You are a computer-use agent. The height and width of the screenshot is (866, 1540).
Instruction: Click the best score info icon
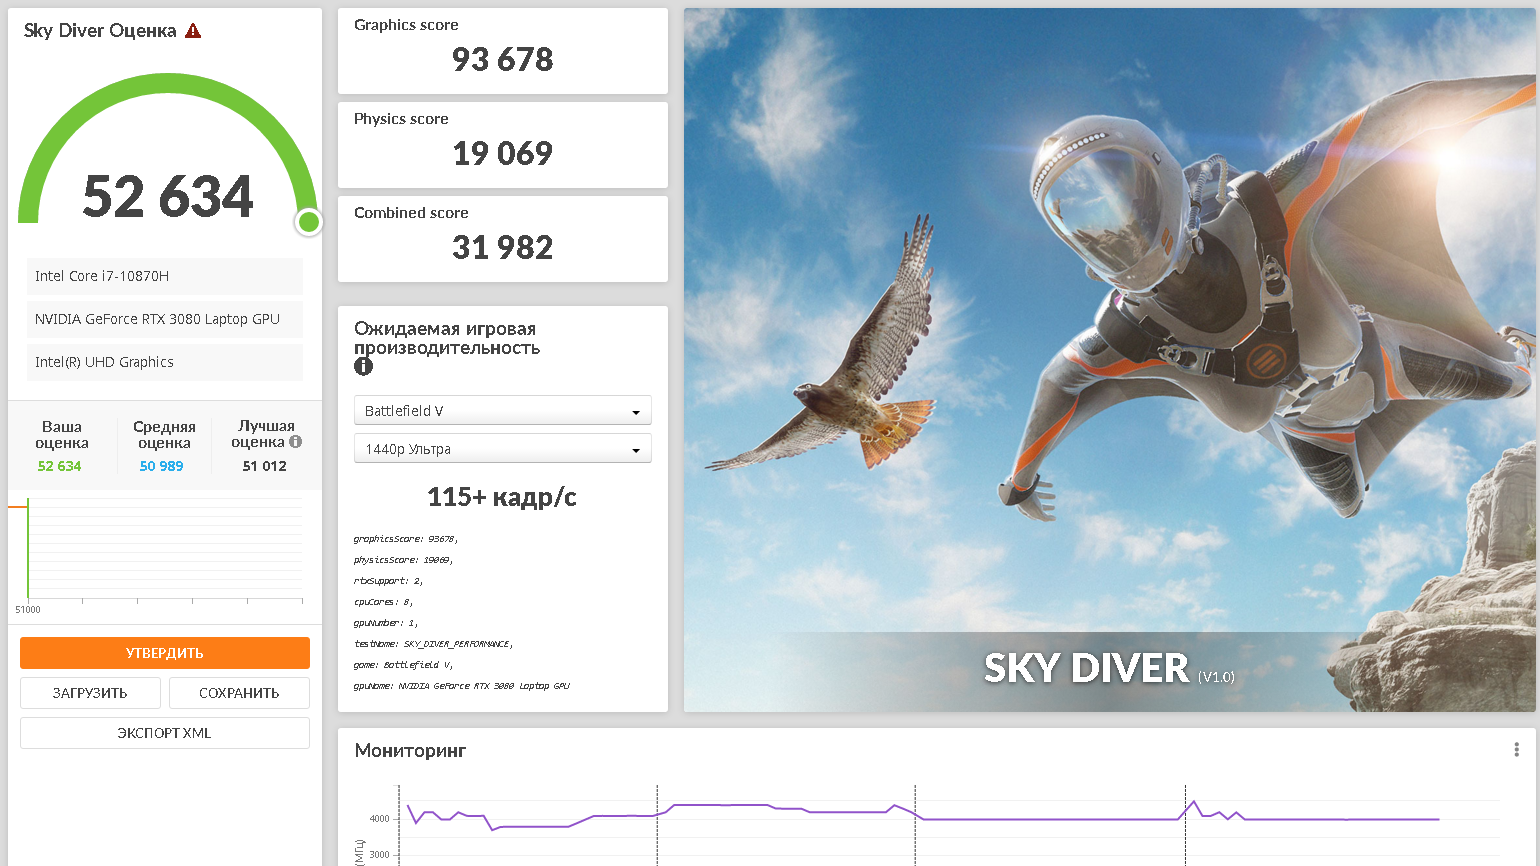(295, 442)
